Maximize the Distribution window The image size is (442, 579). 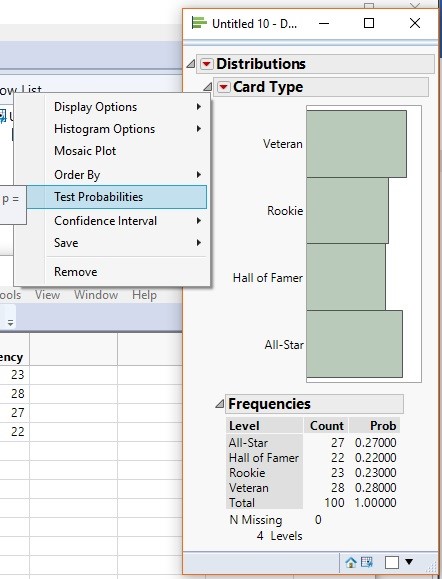[369, 23]
